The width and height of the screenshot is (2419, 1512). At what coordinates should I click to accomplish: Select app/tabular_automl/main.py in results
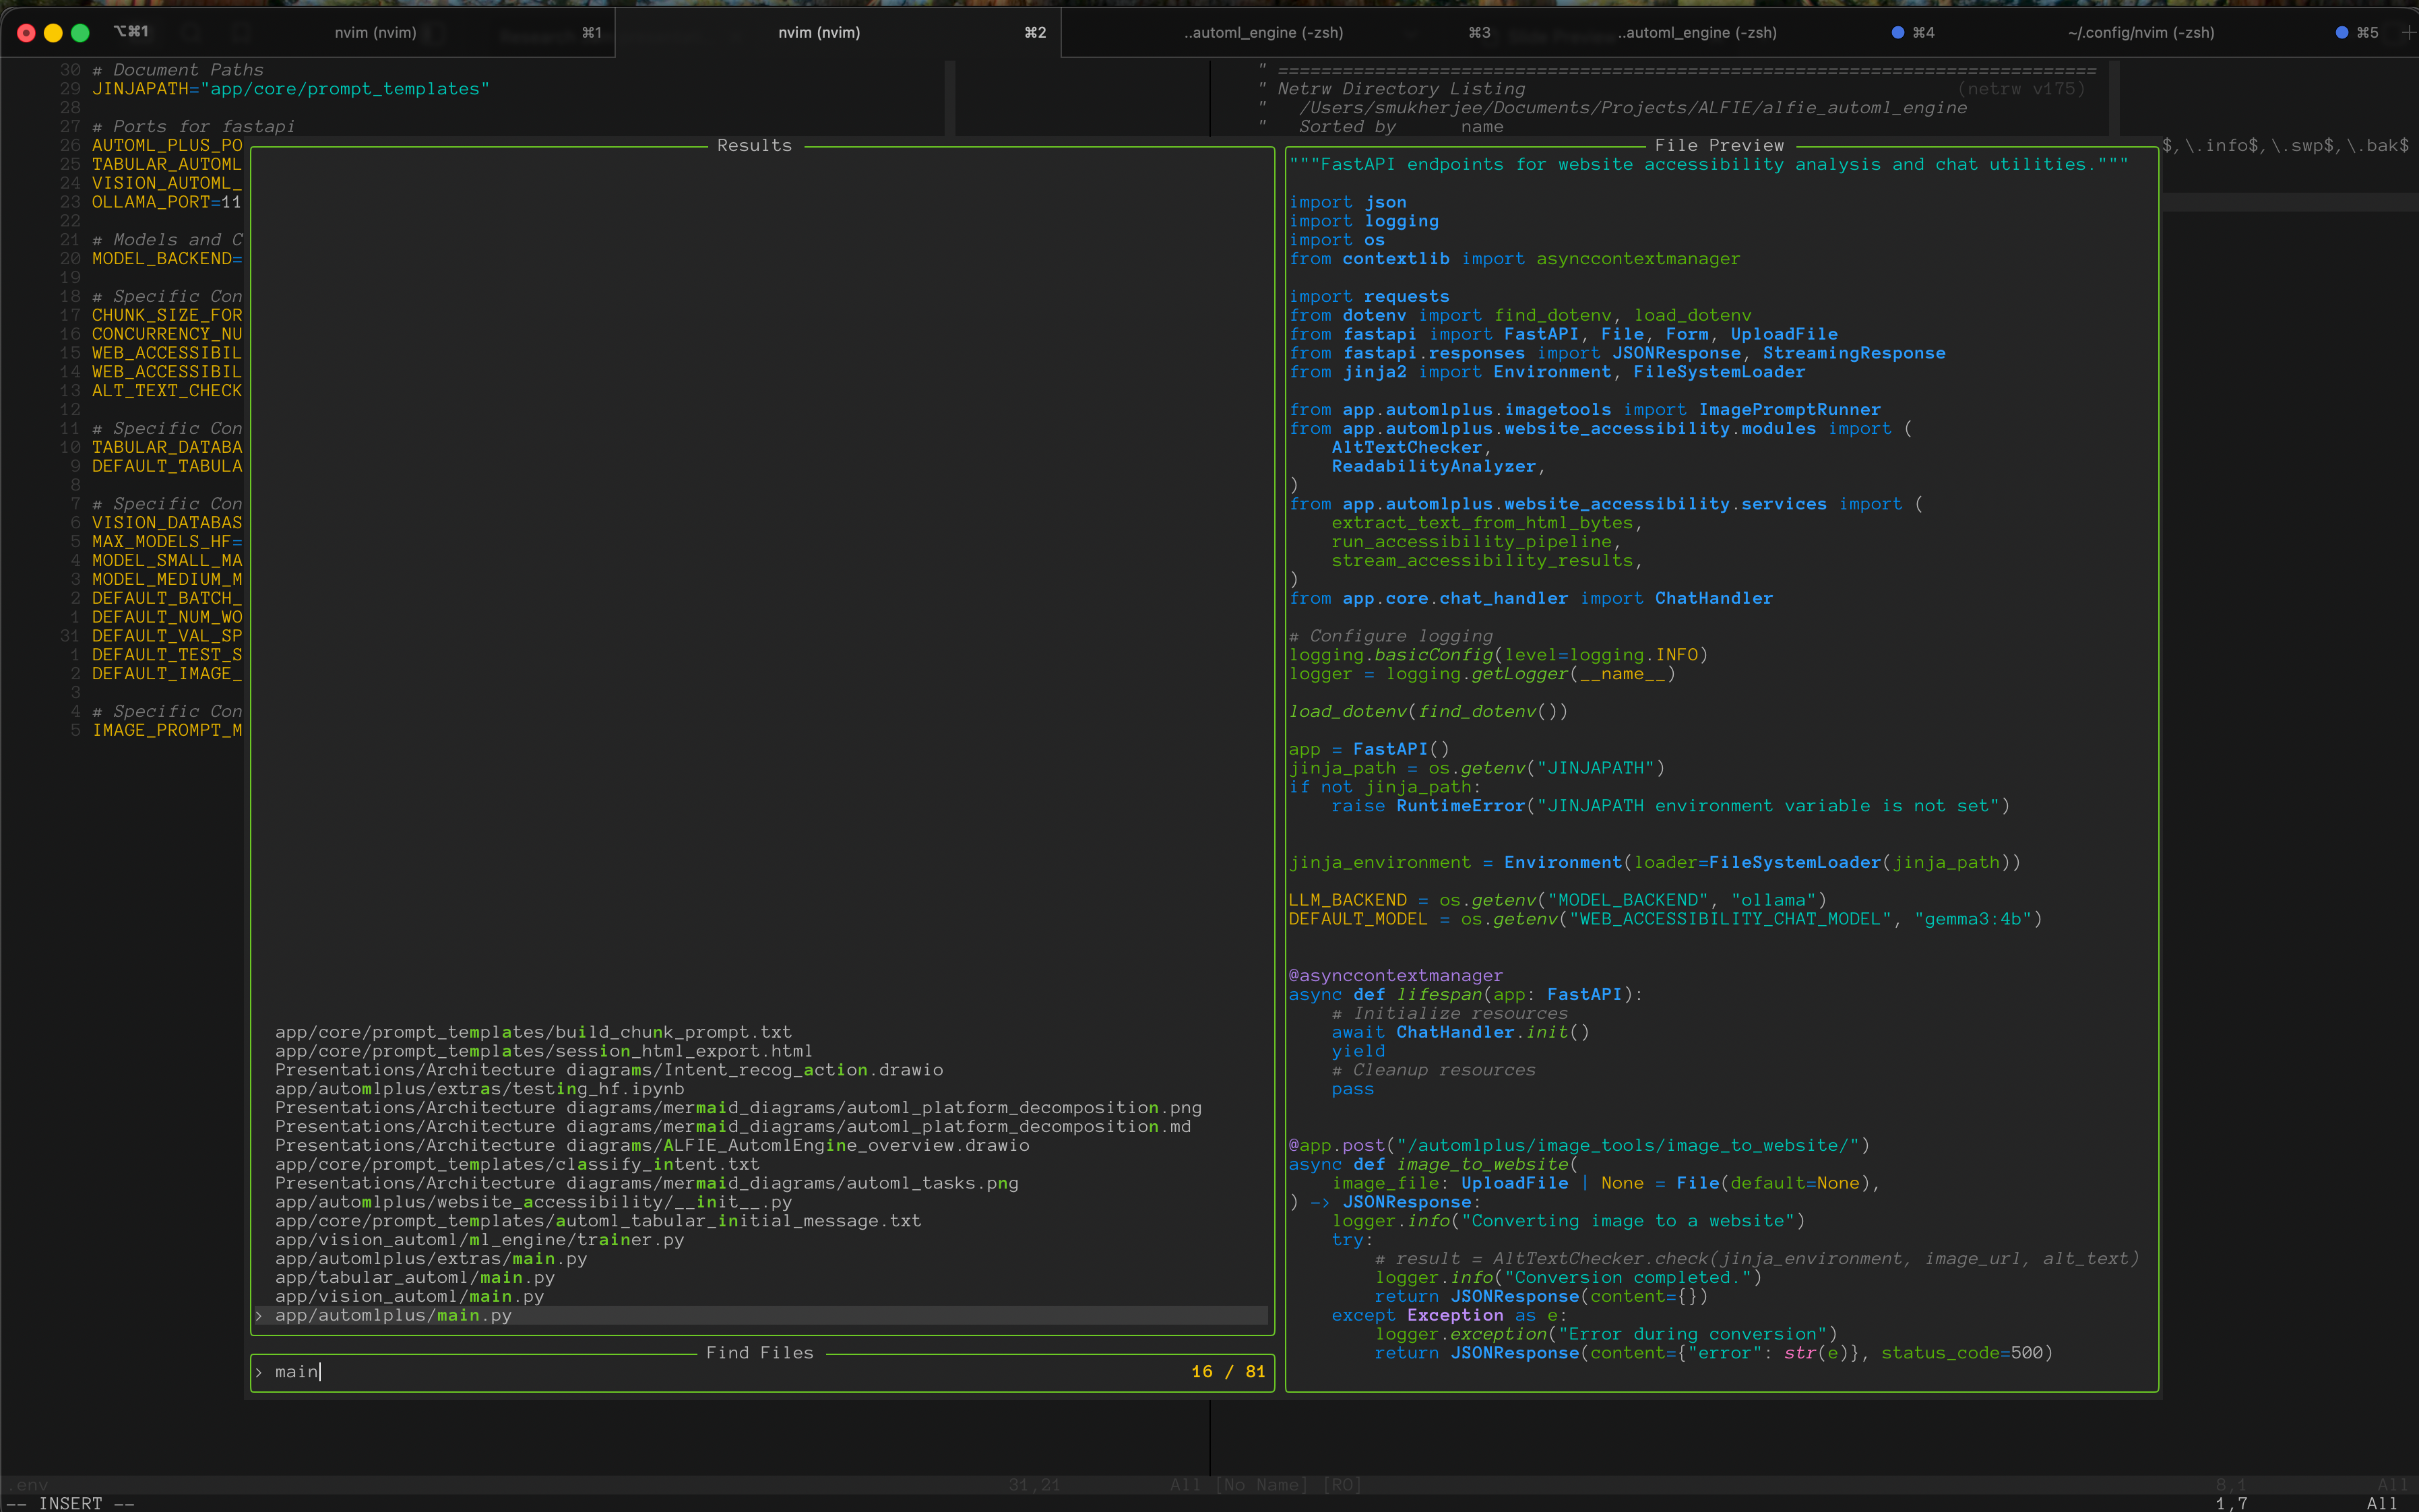tap(414, 1277)
